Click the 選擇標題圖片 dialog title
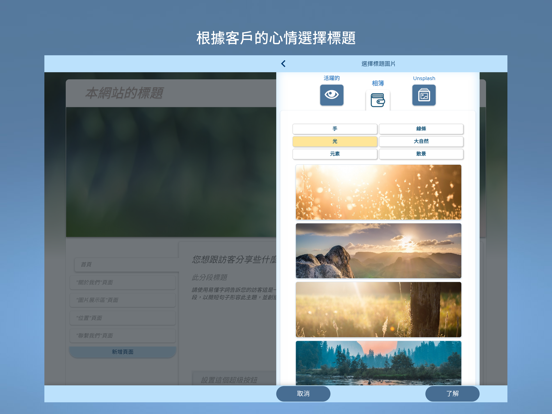 [378, 64]
